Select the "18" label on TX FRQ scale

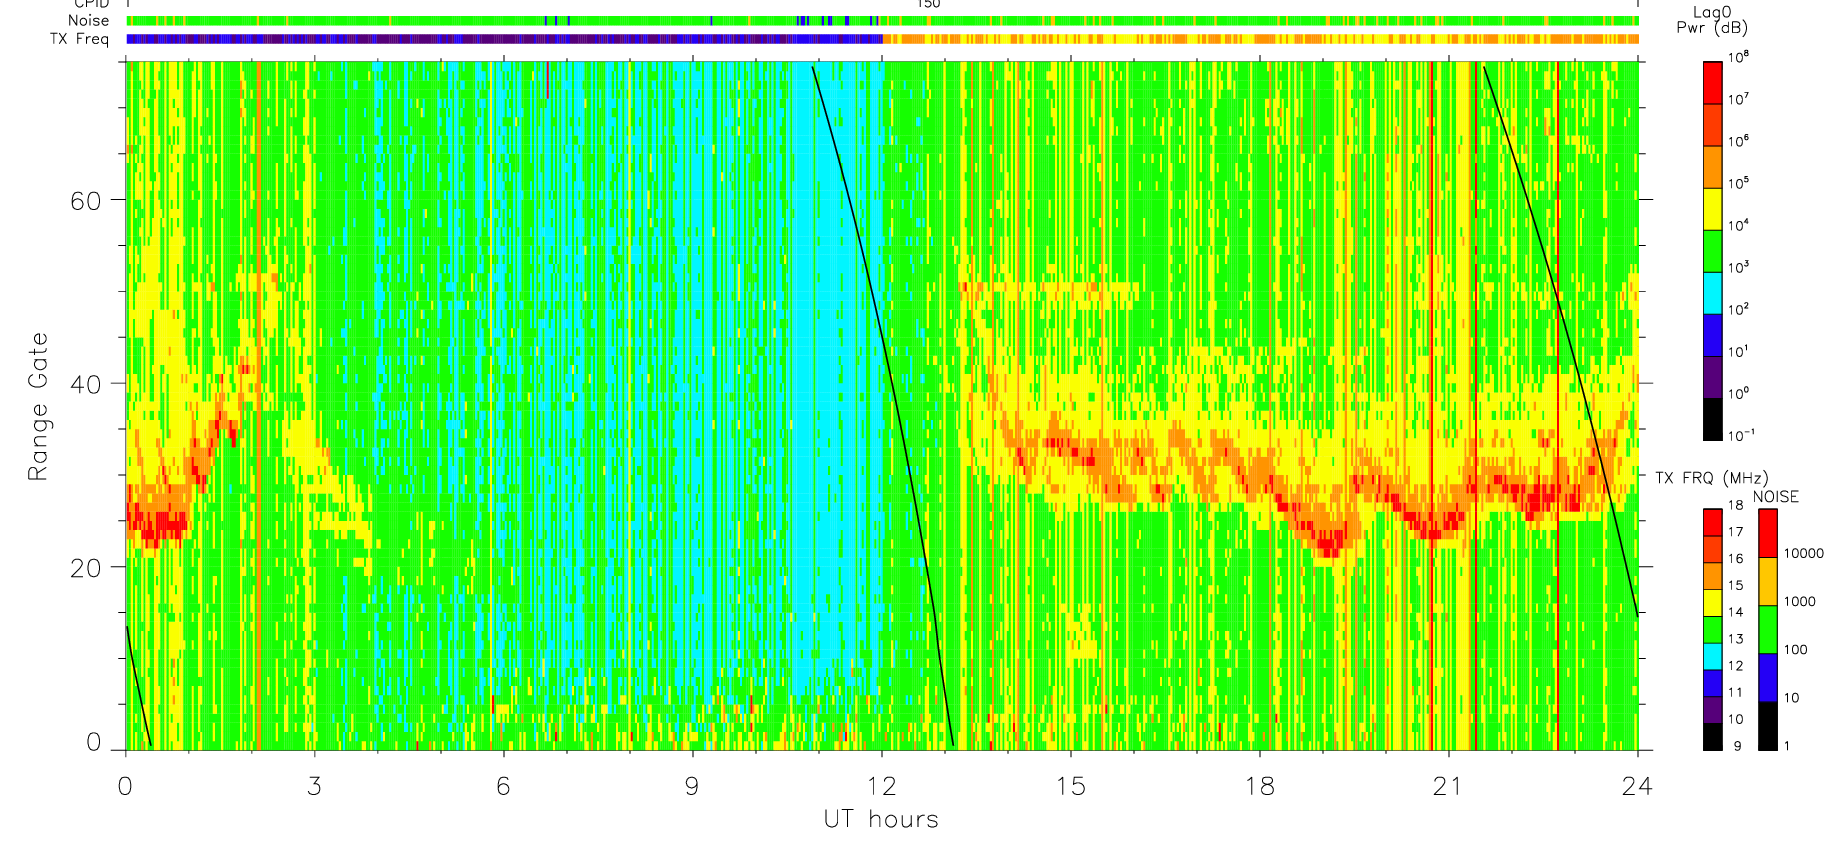(x=1735, y=505)
